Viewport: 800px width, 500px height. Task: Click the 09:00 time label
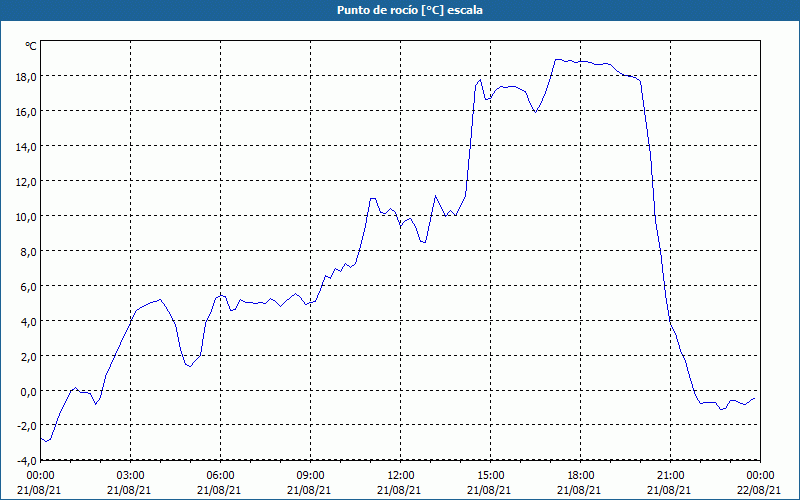click(x=310, y=476)
